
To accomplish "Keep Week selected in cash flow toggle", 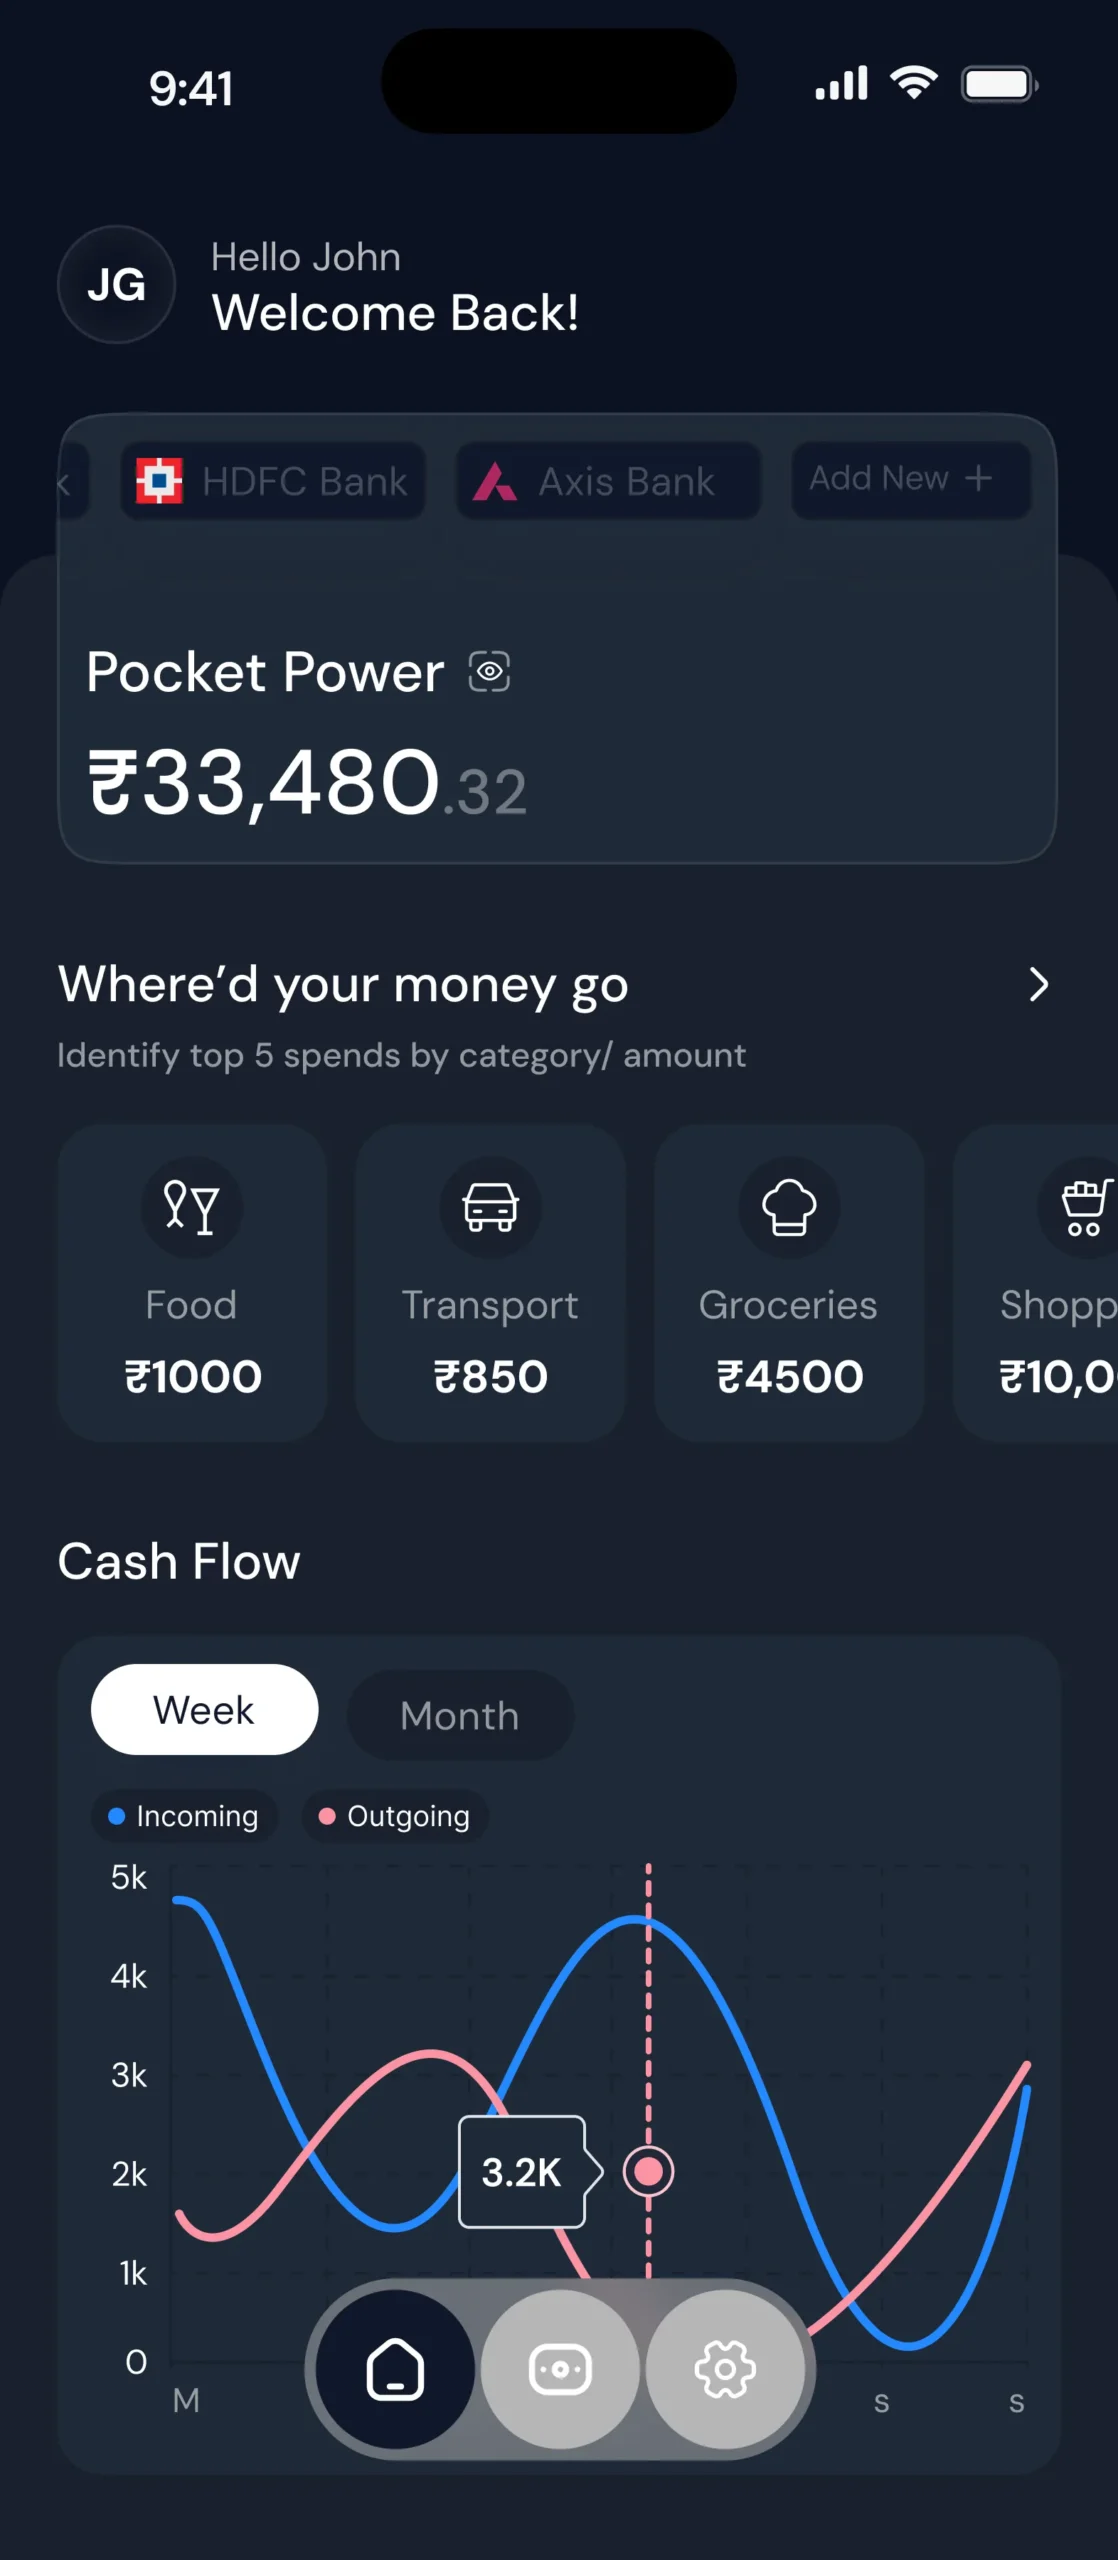I will (x=204, y=1709).
